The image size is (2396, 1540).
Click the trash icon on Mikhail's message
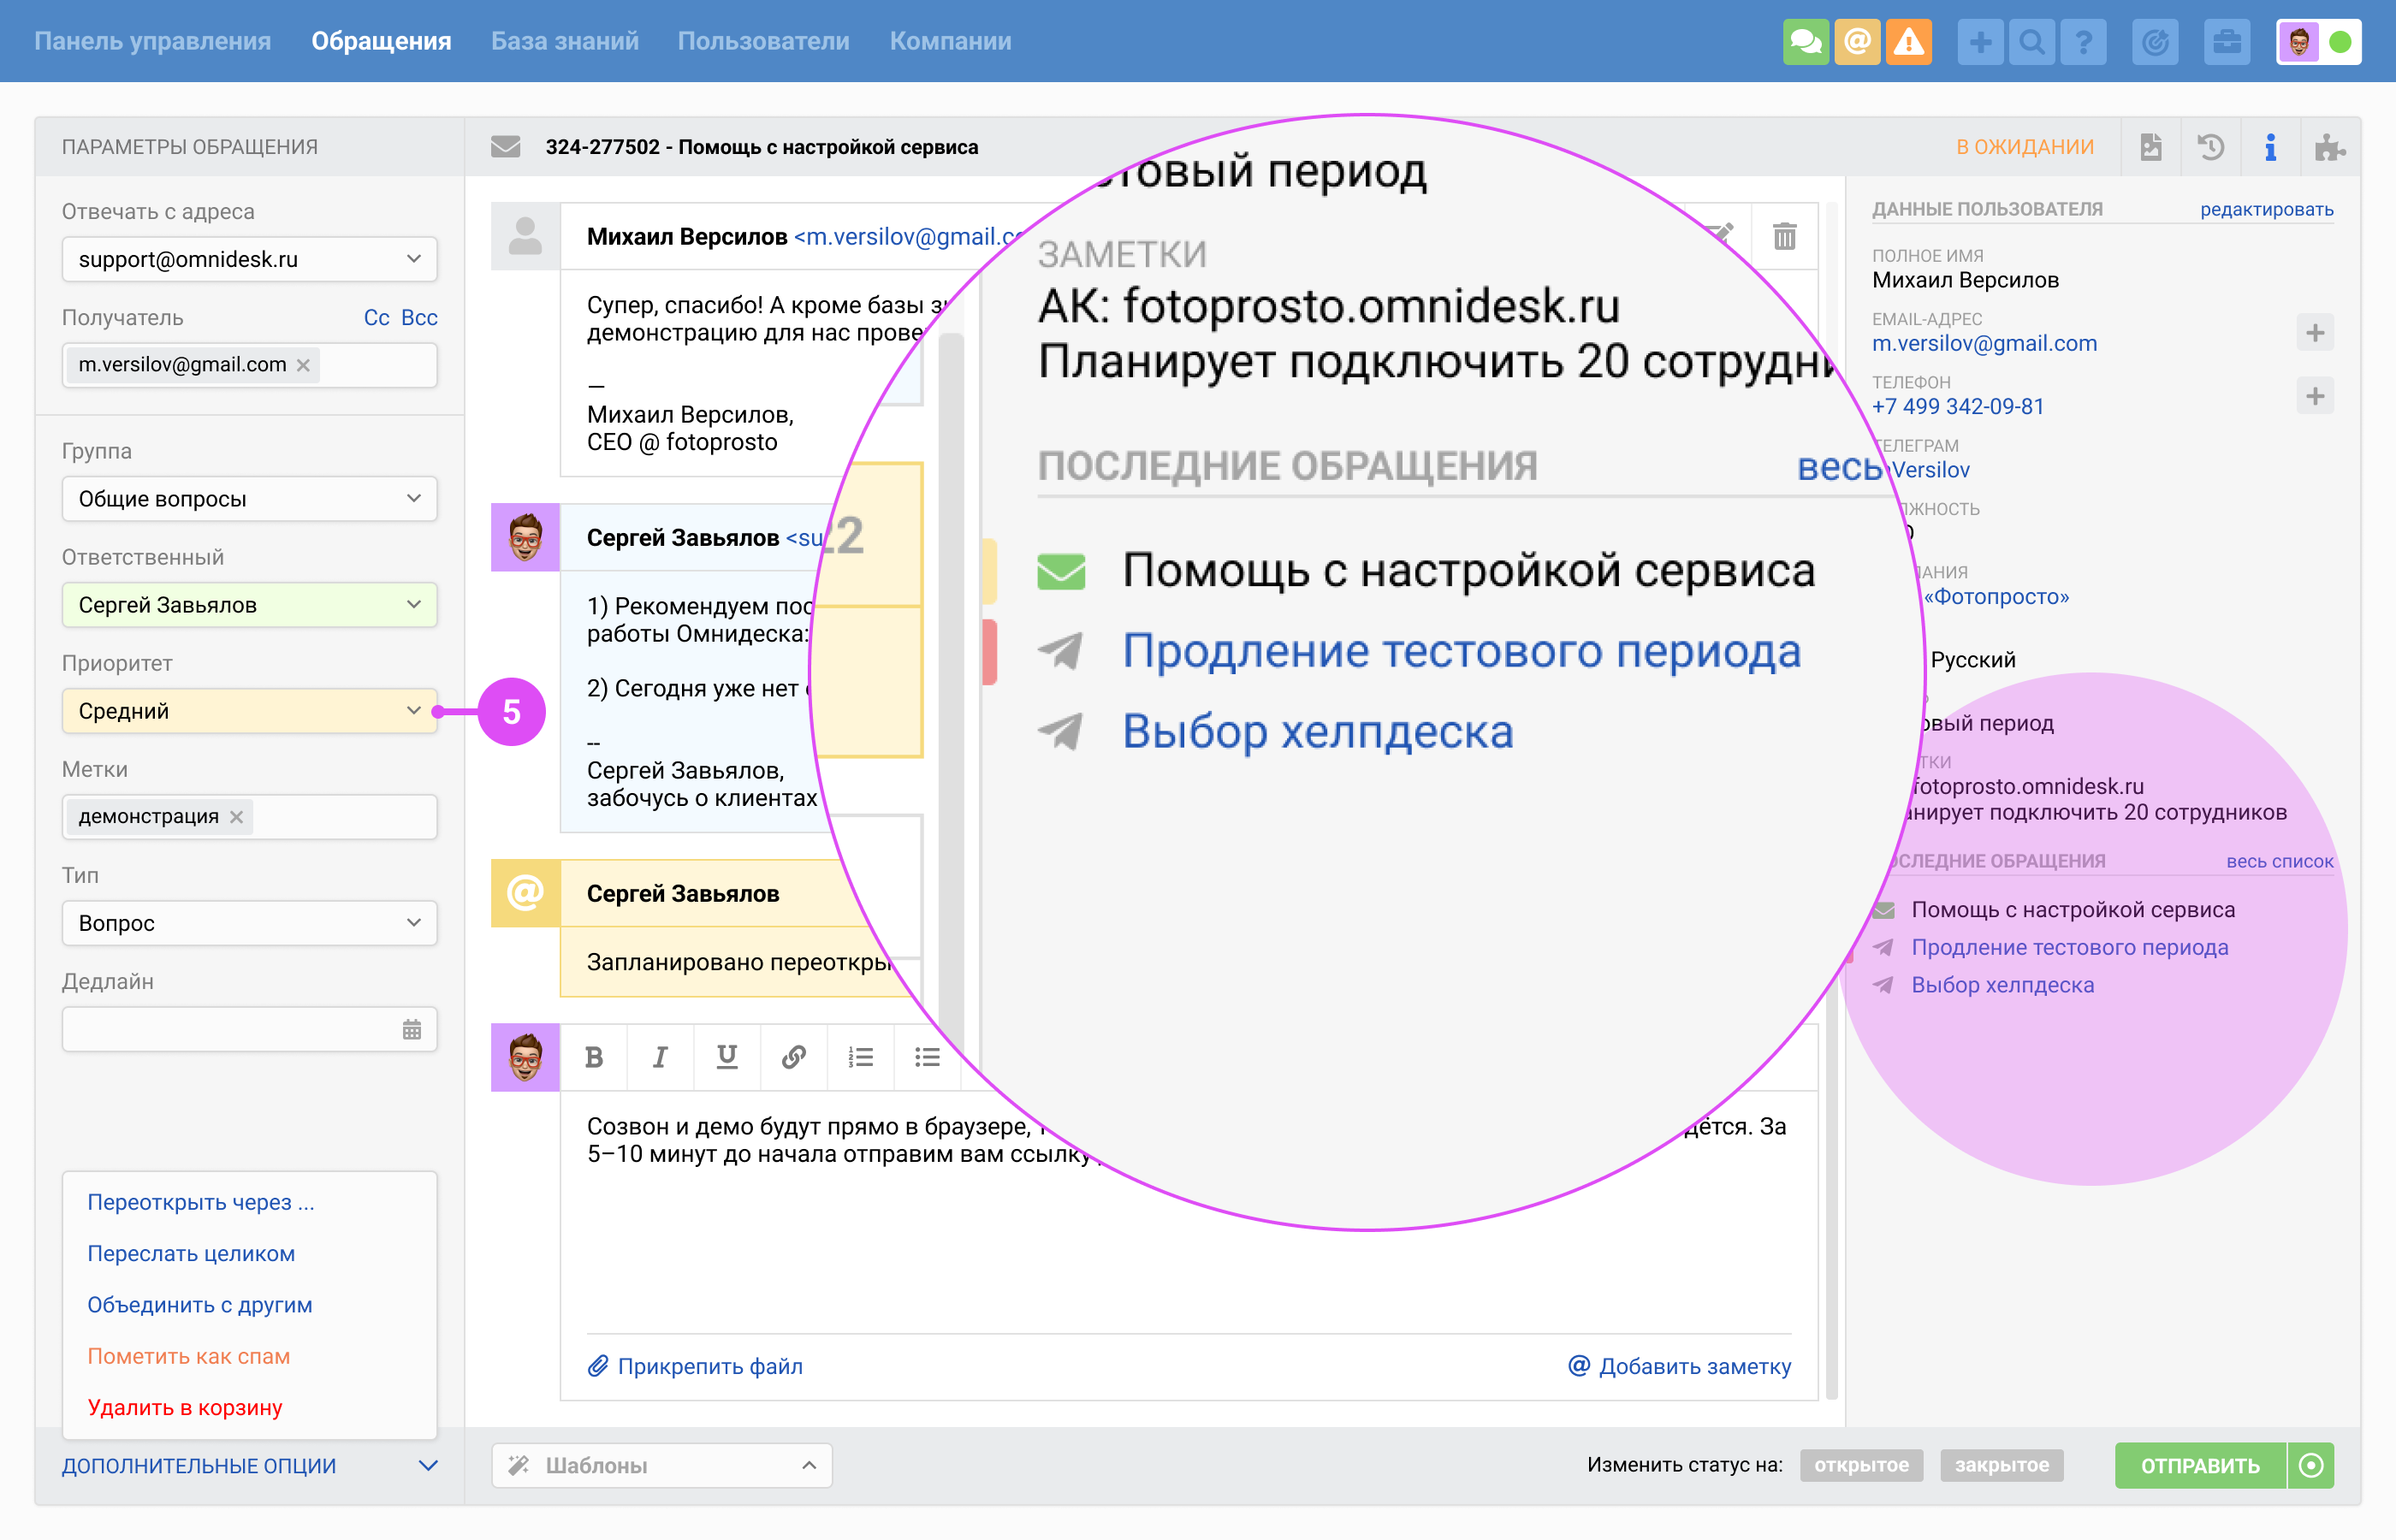pos(1784,237)
